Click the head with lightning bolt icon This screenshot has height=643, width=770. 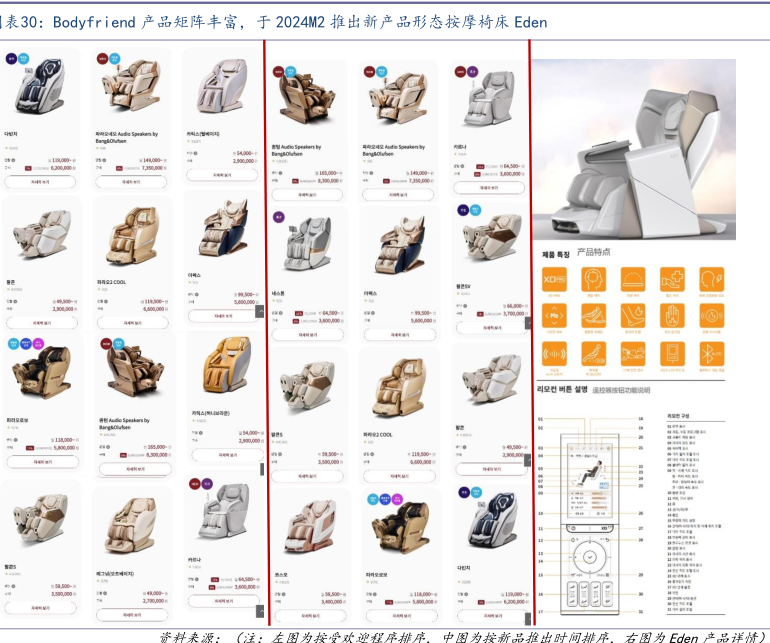click(x=712, y=280)
